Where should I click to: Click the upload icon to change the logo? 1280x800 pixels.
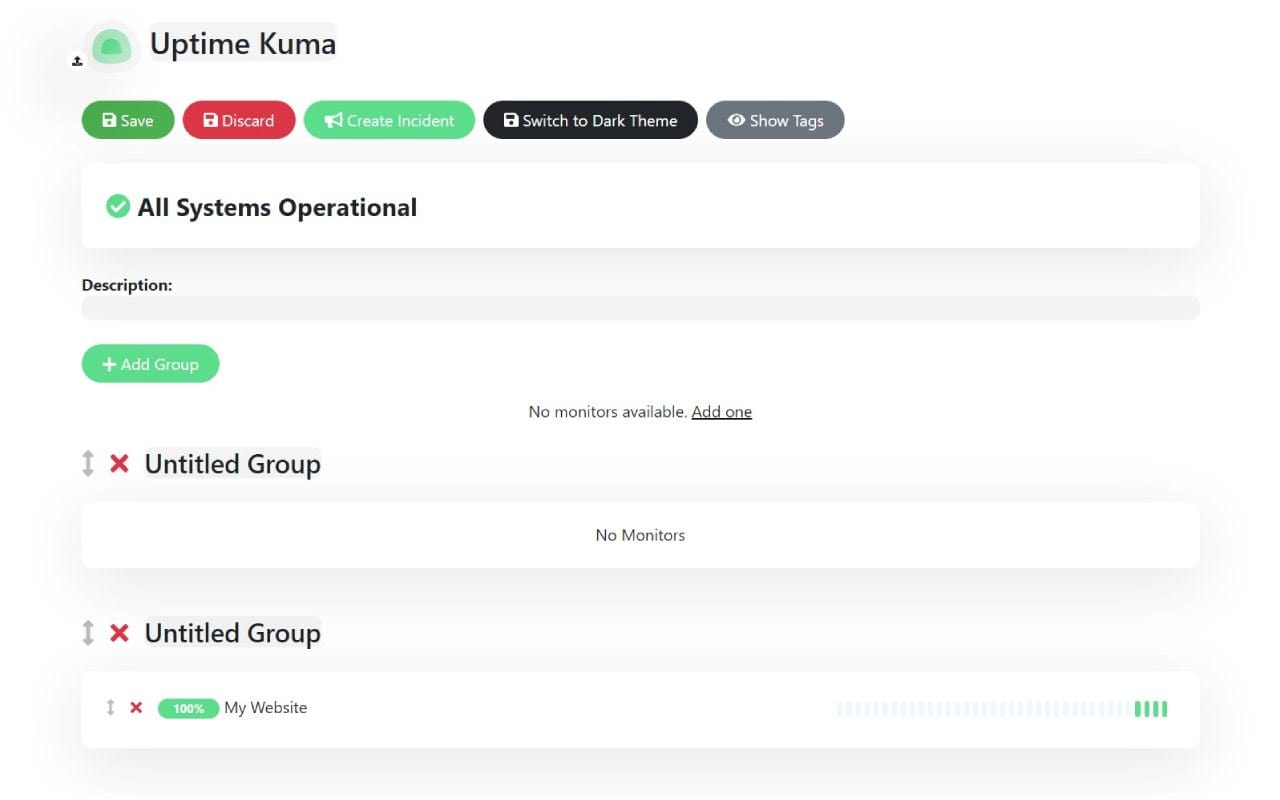pos(76,61)
